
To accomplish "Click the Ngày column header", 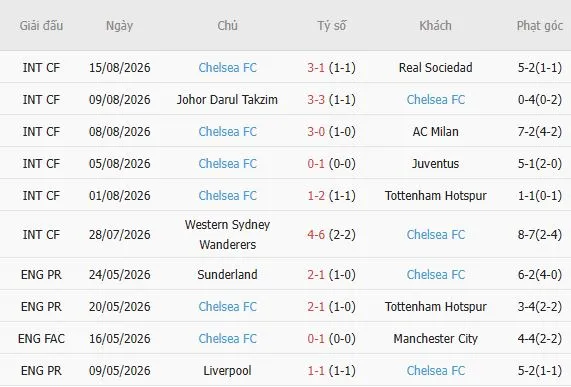I will coord(119,26).
